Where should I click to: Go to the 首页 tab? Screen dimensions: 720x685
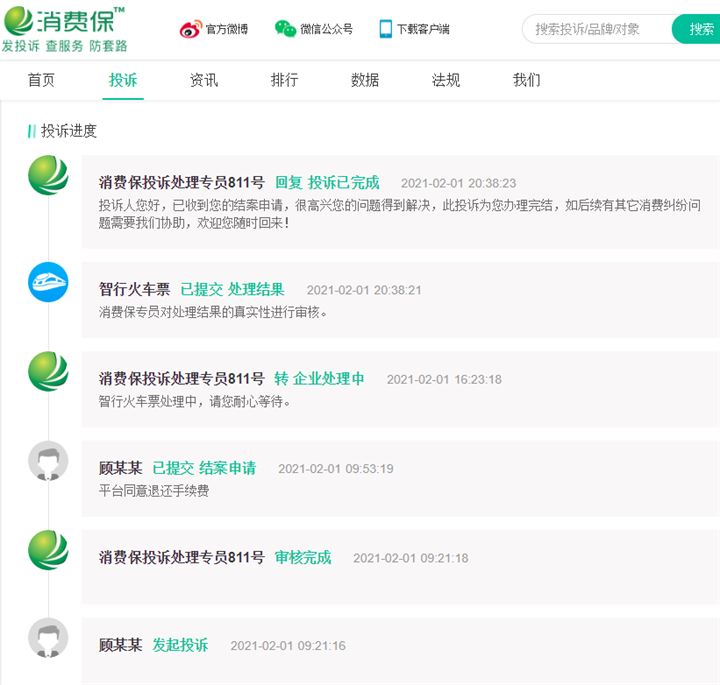click(41, 80)
